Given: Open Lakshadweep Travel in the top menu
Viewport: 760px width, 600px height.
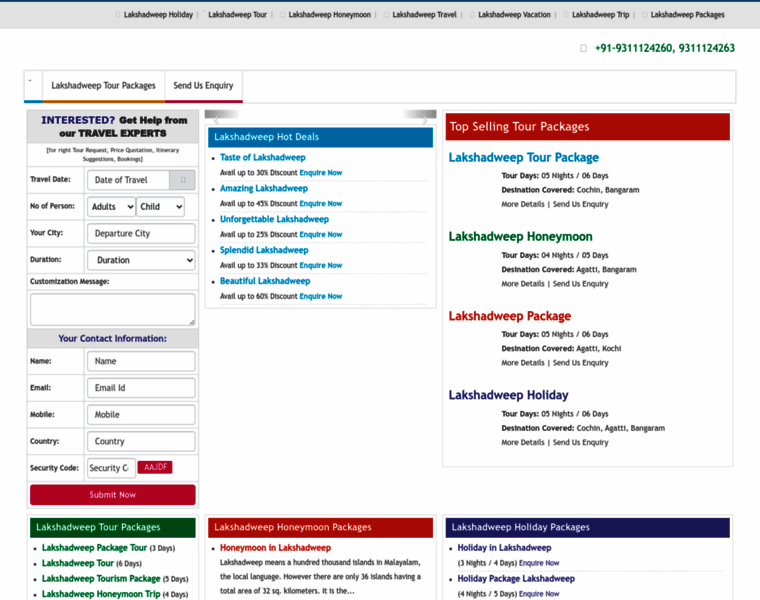Looking at the screenshot, I should coord(425,15).
